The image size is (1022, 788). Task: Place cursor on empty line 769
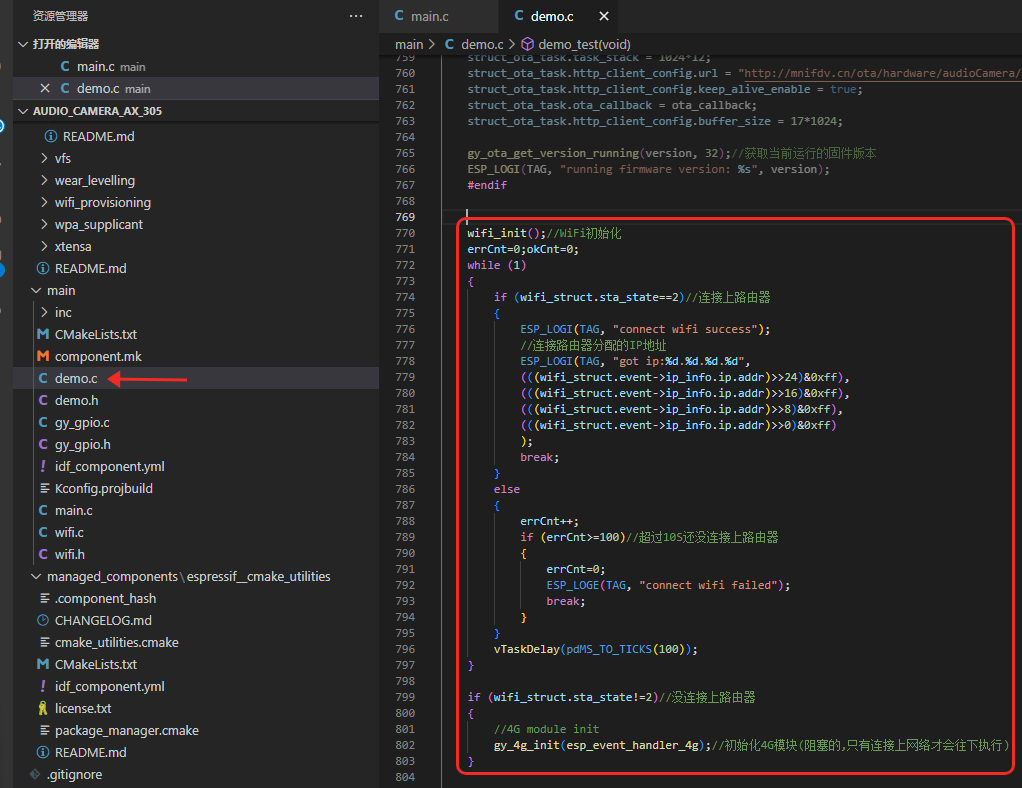pos(600,217)
